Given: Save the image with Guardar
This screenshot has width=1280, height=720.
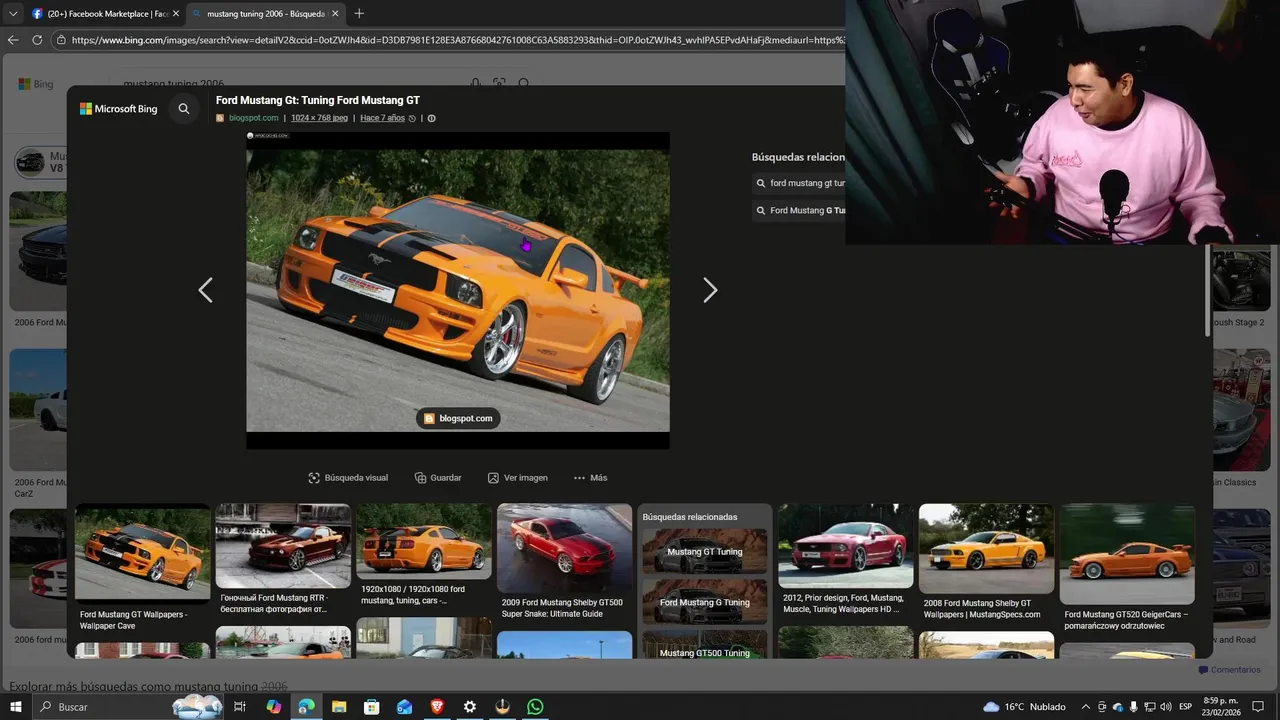Looking at the screenshot, I should click(x=438, y=478).
